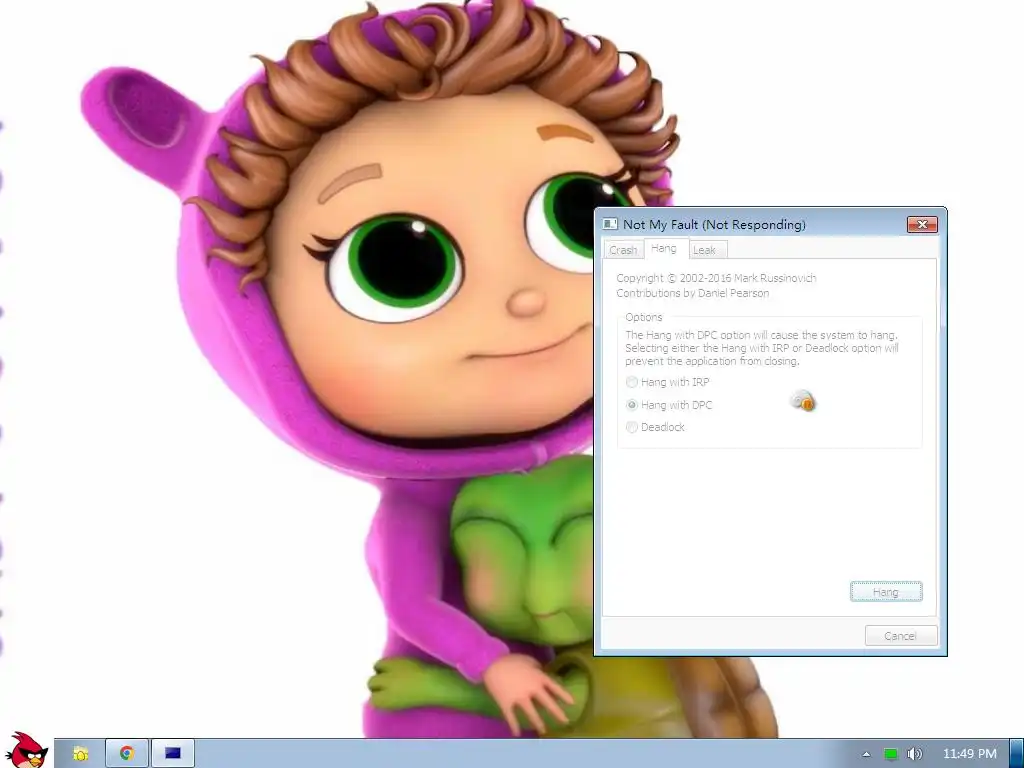The width and height of the screenshot is (1024, 768).
Task: Click the 11:49 PM clock
Action: tap(970, 754)
